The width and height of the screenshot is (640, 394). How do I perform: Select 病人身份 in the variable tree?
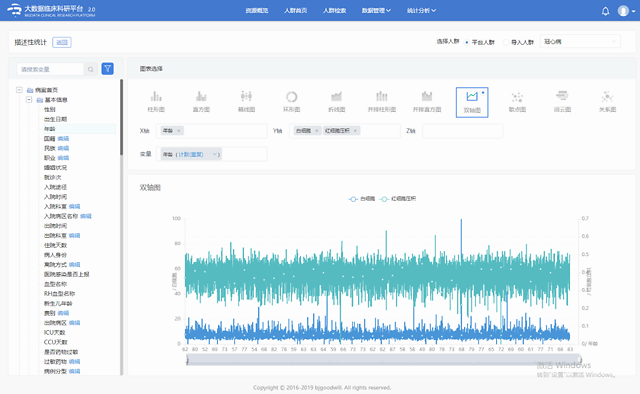(x=55, y=255)
